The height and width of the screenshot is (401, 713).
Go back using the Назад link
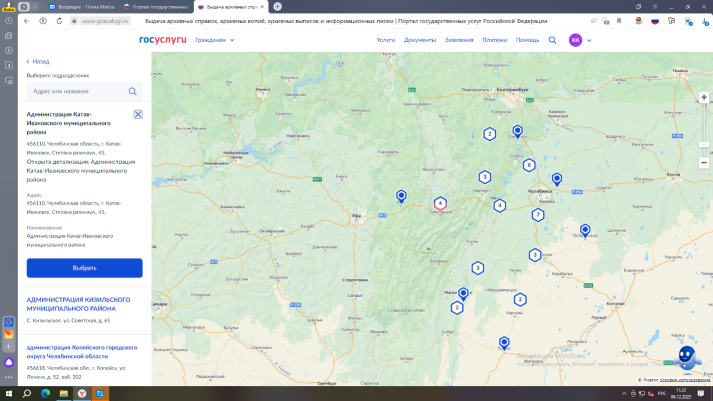tap(37, 61)
